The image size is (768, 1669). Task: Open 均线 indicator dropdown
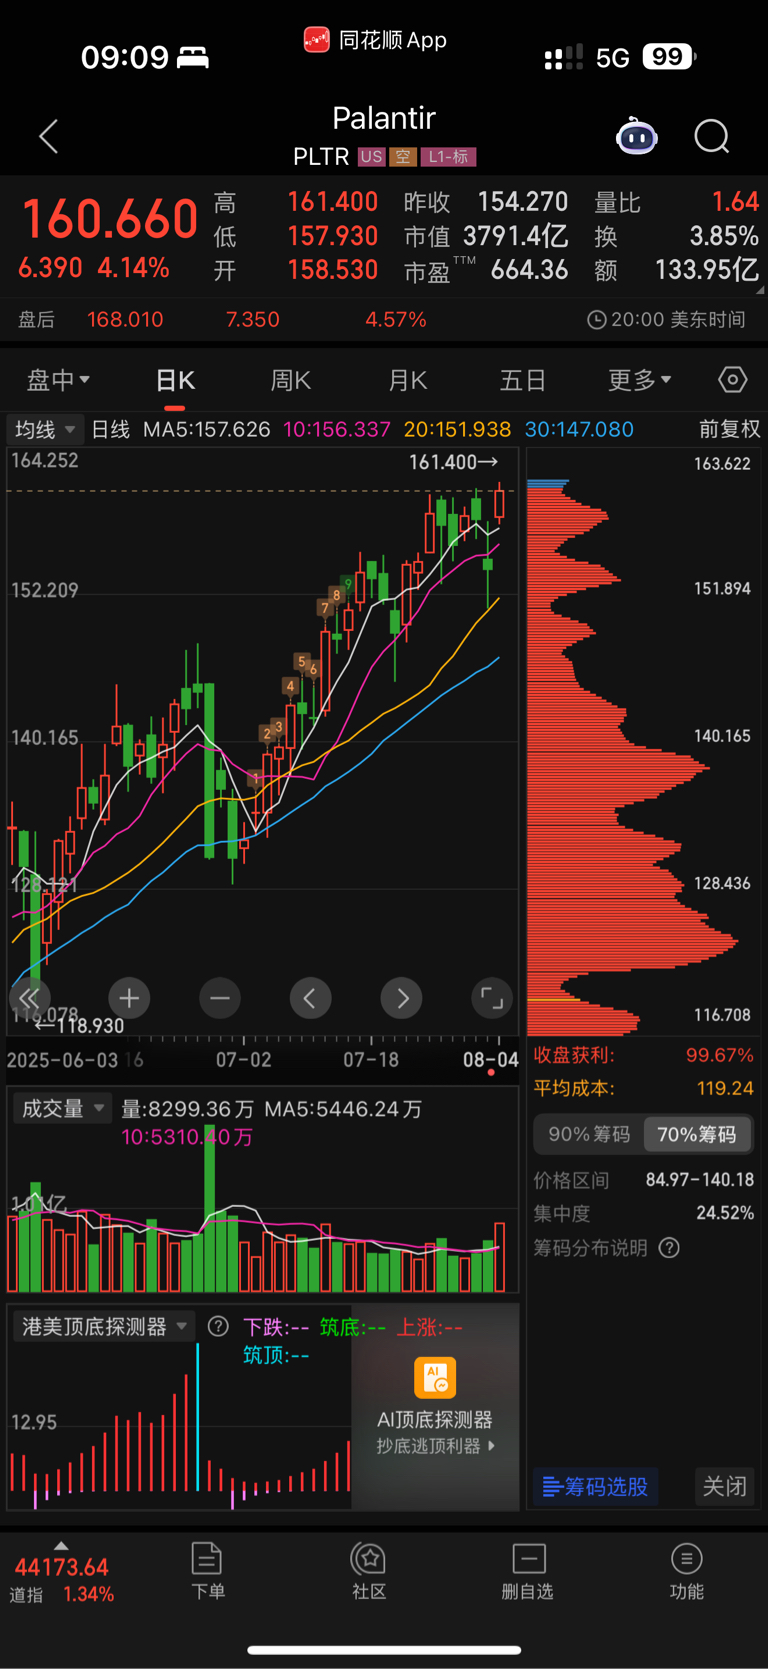(x=45, y=430)
